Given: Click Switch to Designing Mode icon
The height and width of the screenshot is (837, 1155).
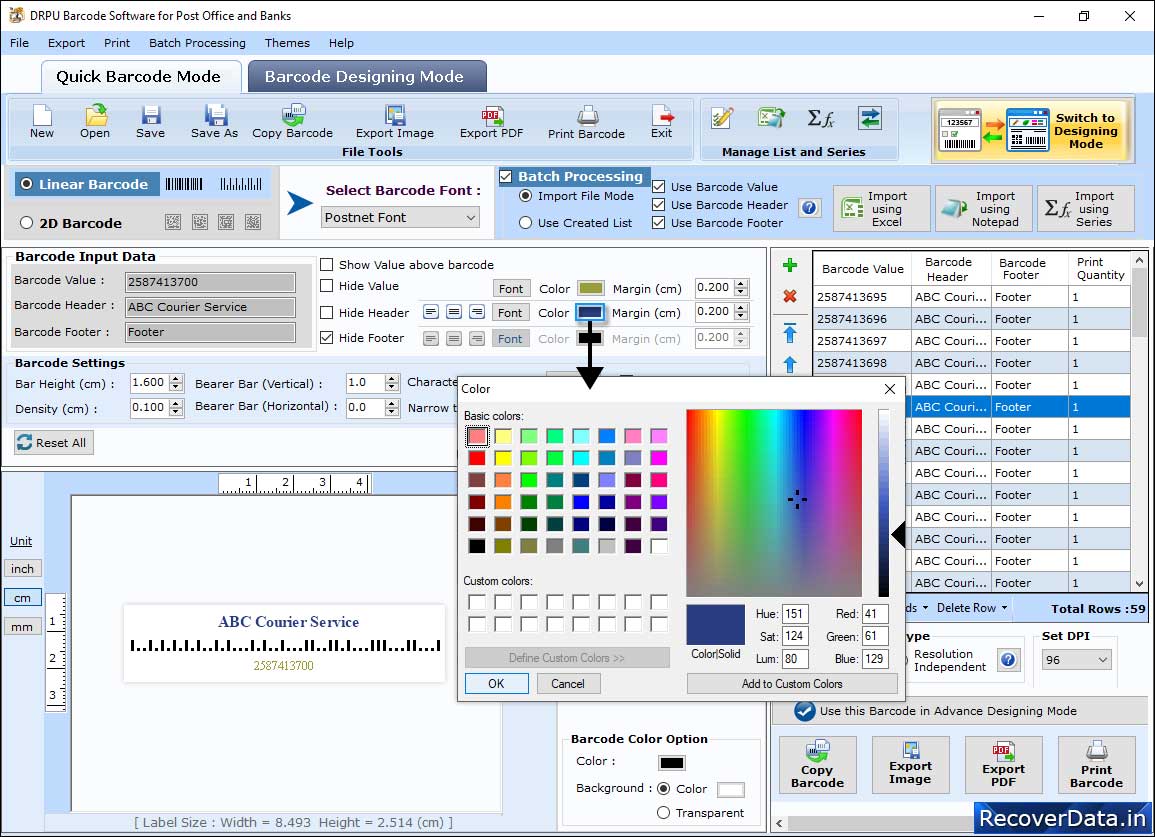Looking at the screenshot, I should tap(1031, 131).
